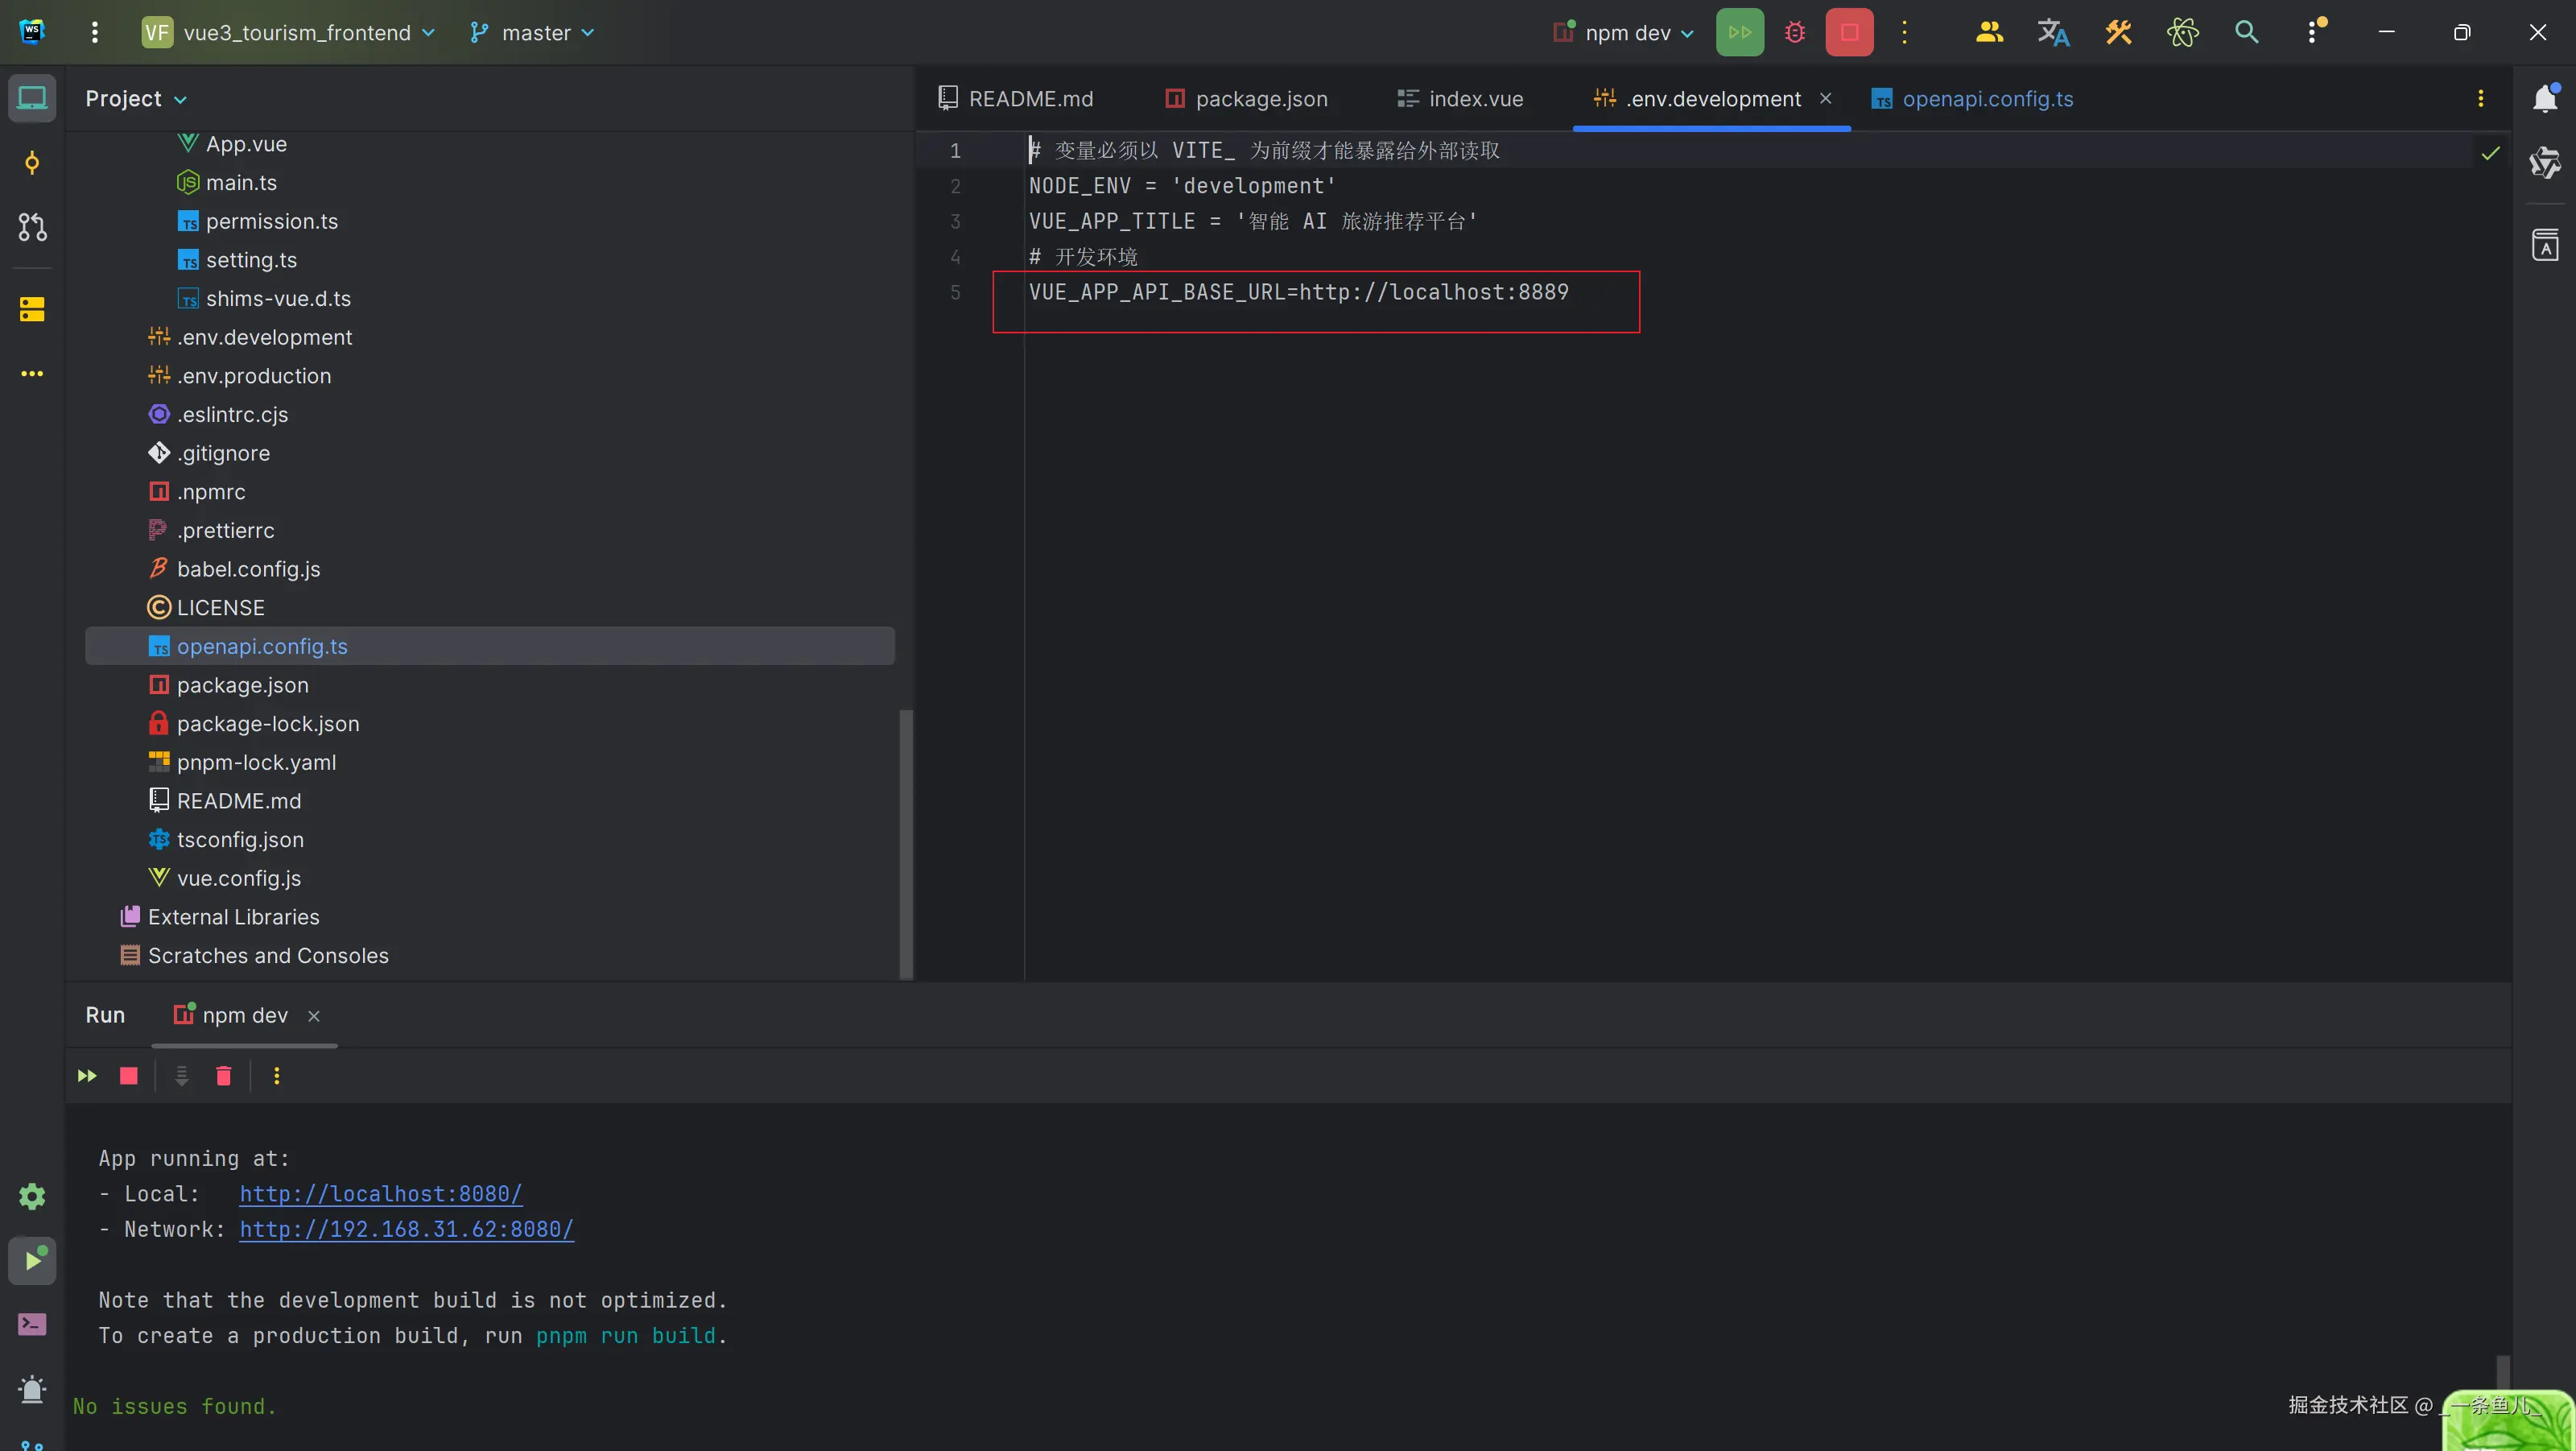Open the Commit tool window icon
Screen dimensions: 2576x1451
point(32,163)
